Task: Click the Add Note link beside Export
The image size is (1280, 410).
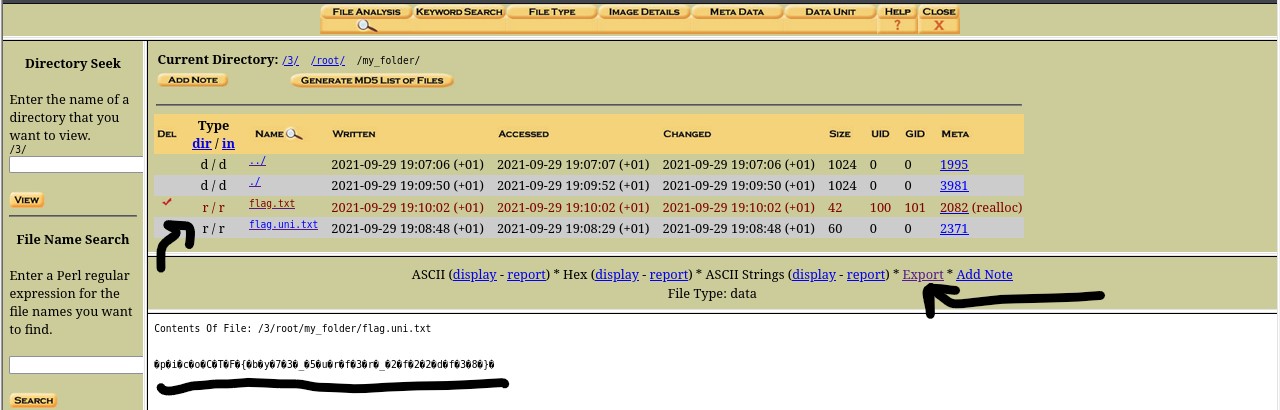Action: point(984,275)
